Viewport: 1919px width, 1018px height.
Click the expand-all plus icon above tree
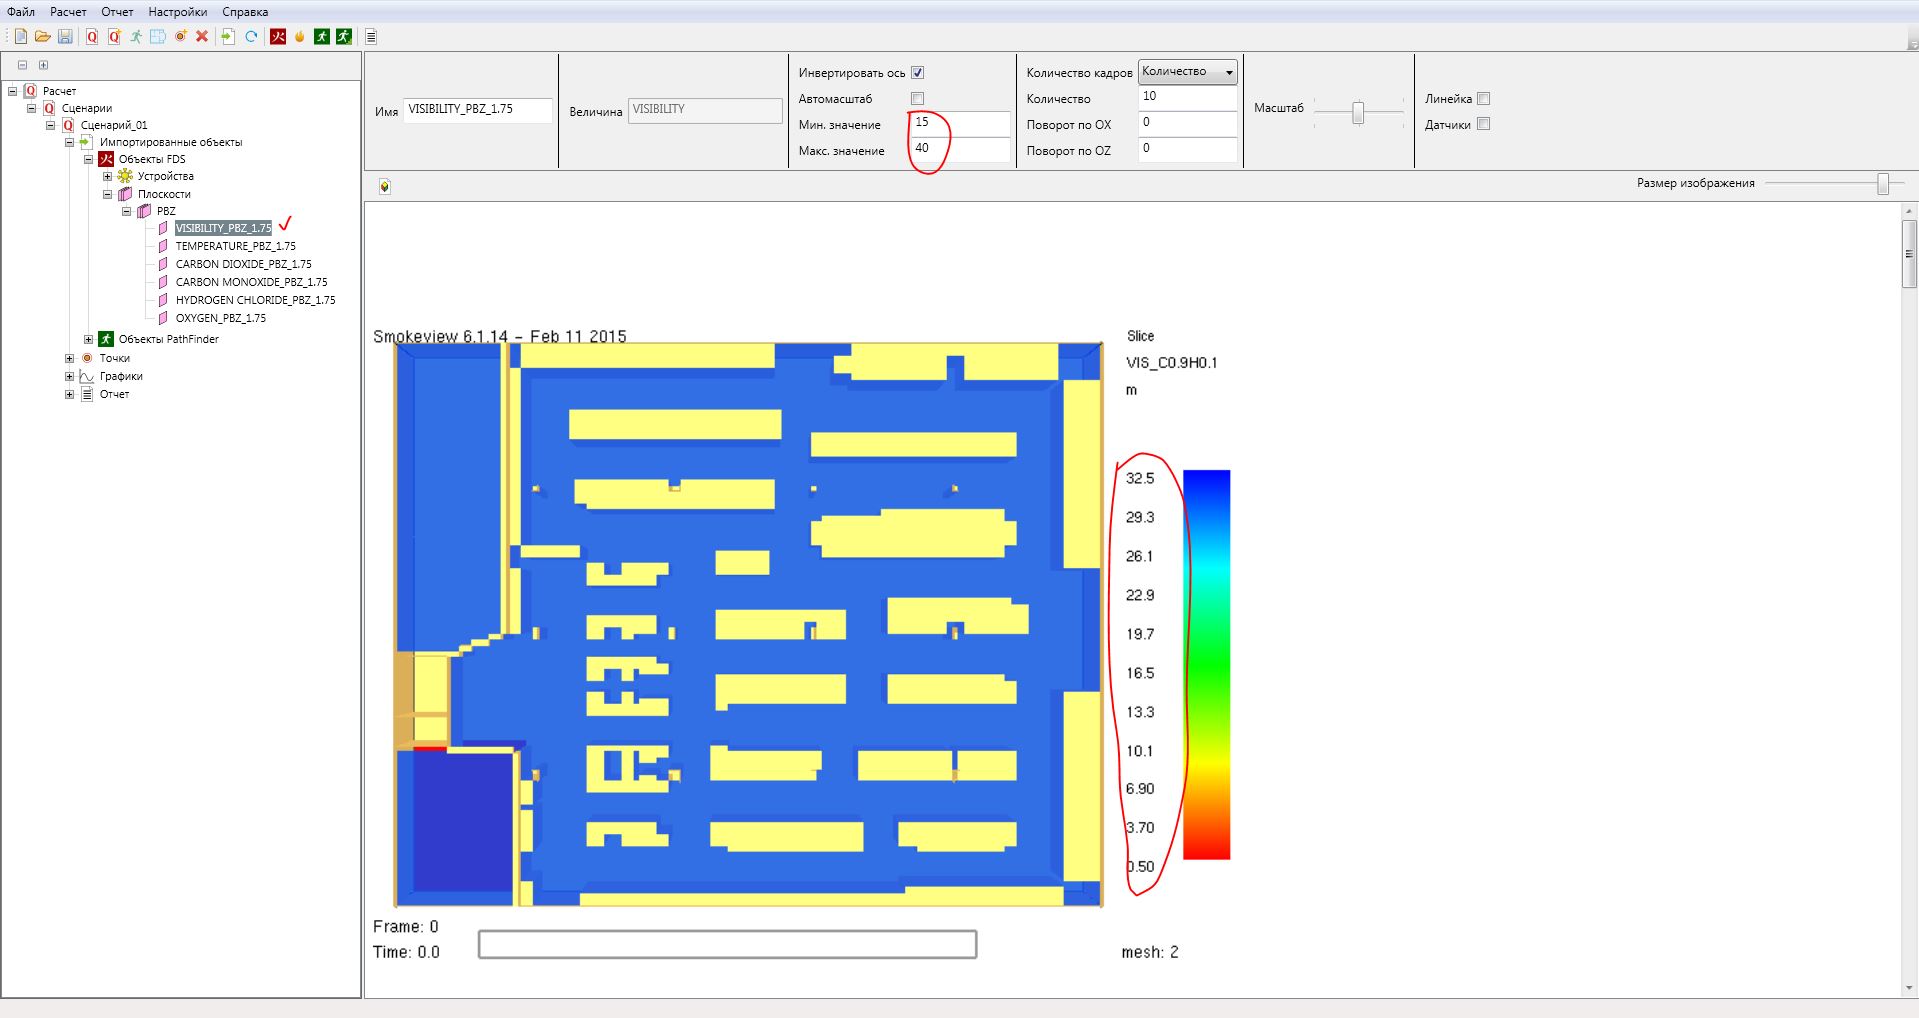[x=43, y=65]
